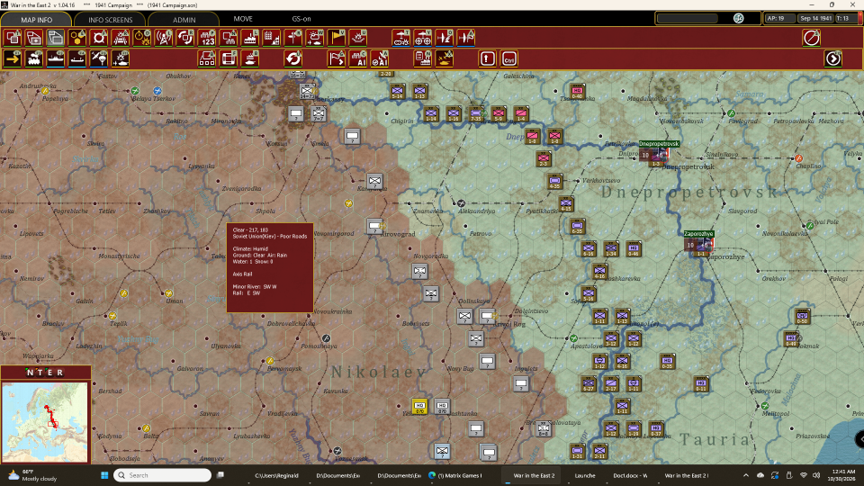Toggle the yellow flag victory locations overlay
The height and width of the screenshot is (486, 864).
[x=337, y=37]
